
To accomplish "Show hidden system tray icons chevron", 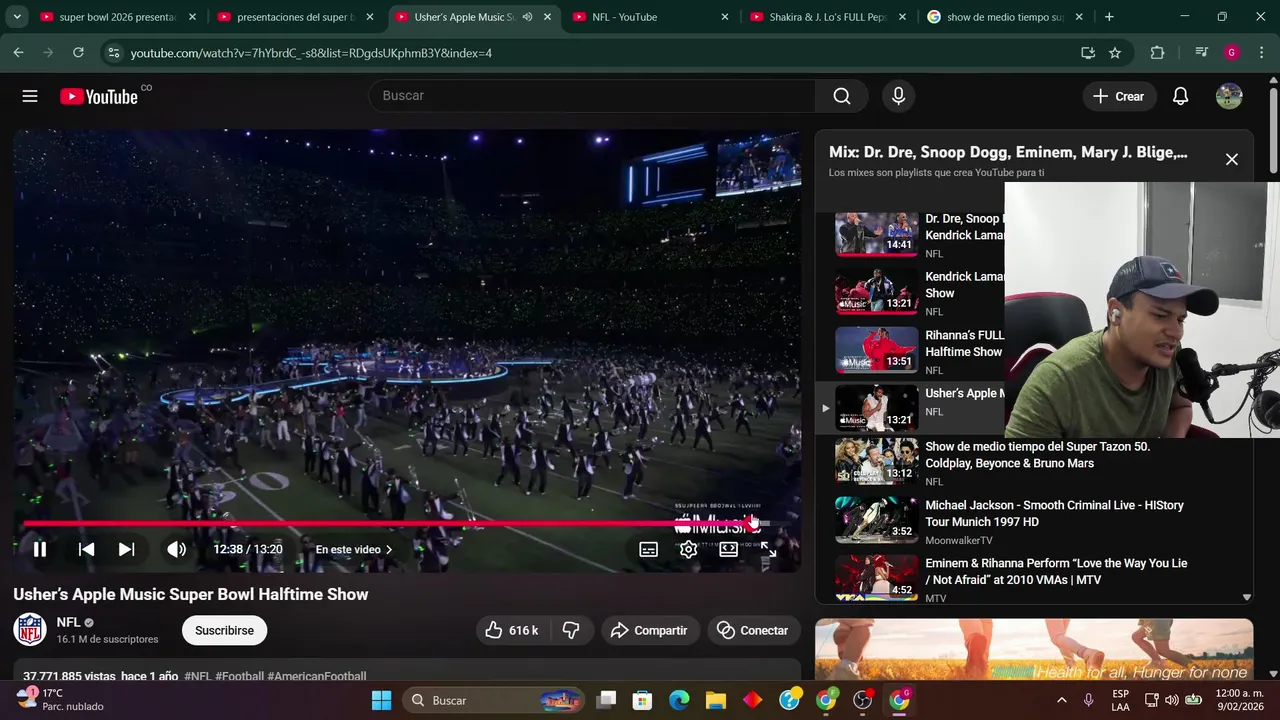I will 1061,700.
